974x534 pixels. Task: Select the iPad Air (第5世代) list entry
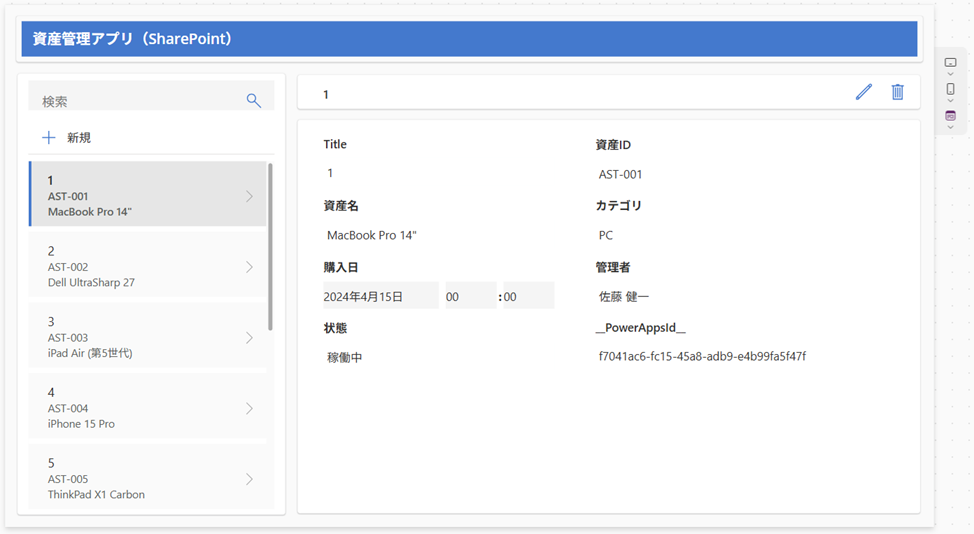[x=148, y=337]
